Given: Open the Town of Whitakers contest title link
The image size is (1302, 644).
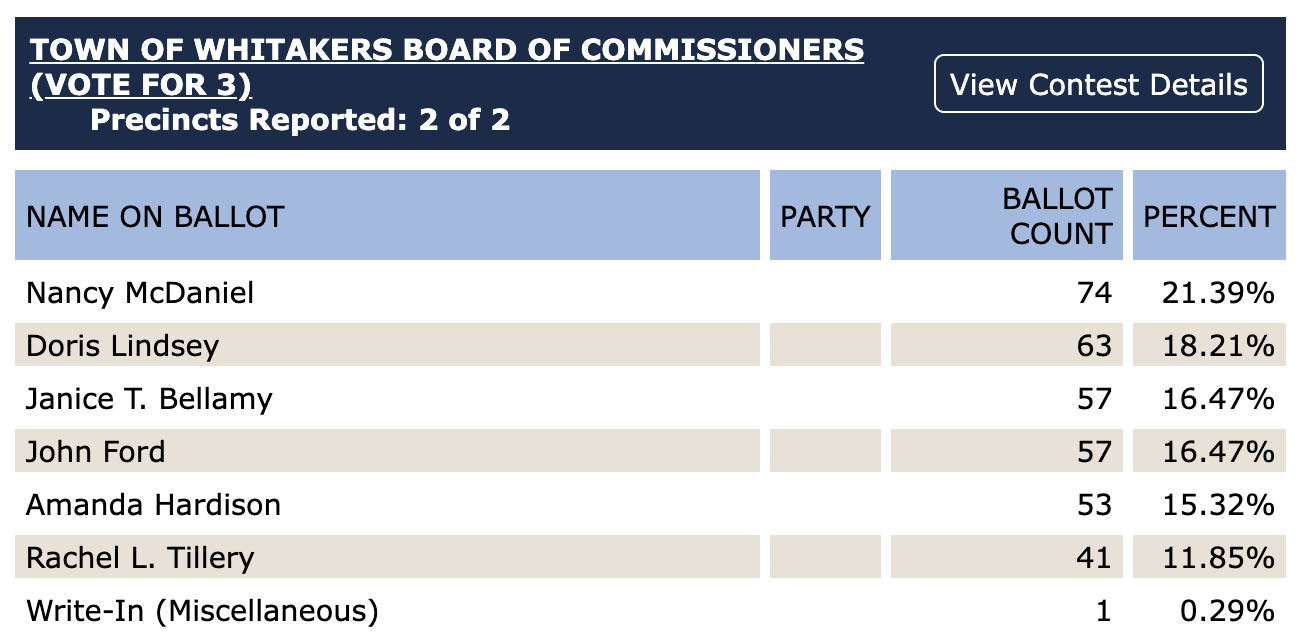Looking at the screenshot, I should pos(446,48).
